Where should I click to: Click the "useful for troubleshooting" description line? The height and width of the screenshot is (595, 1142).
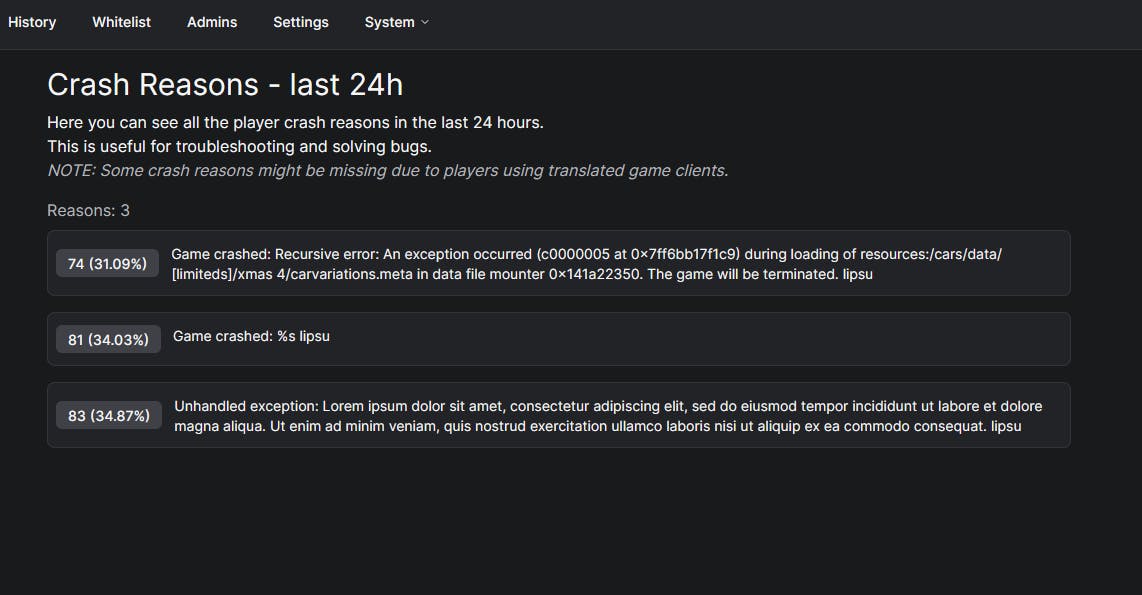[239, 146]
